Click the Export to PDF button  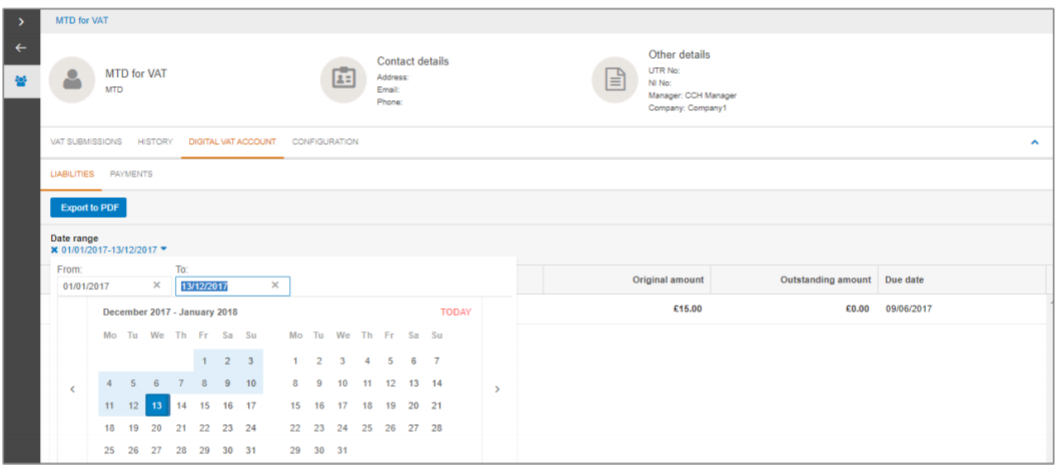(x=89, y=208)
